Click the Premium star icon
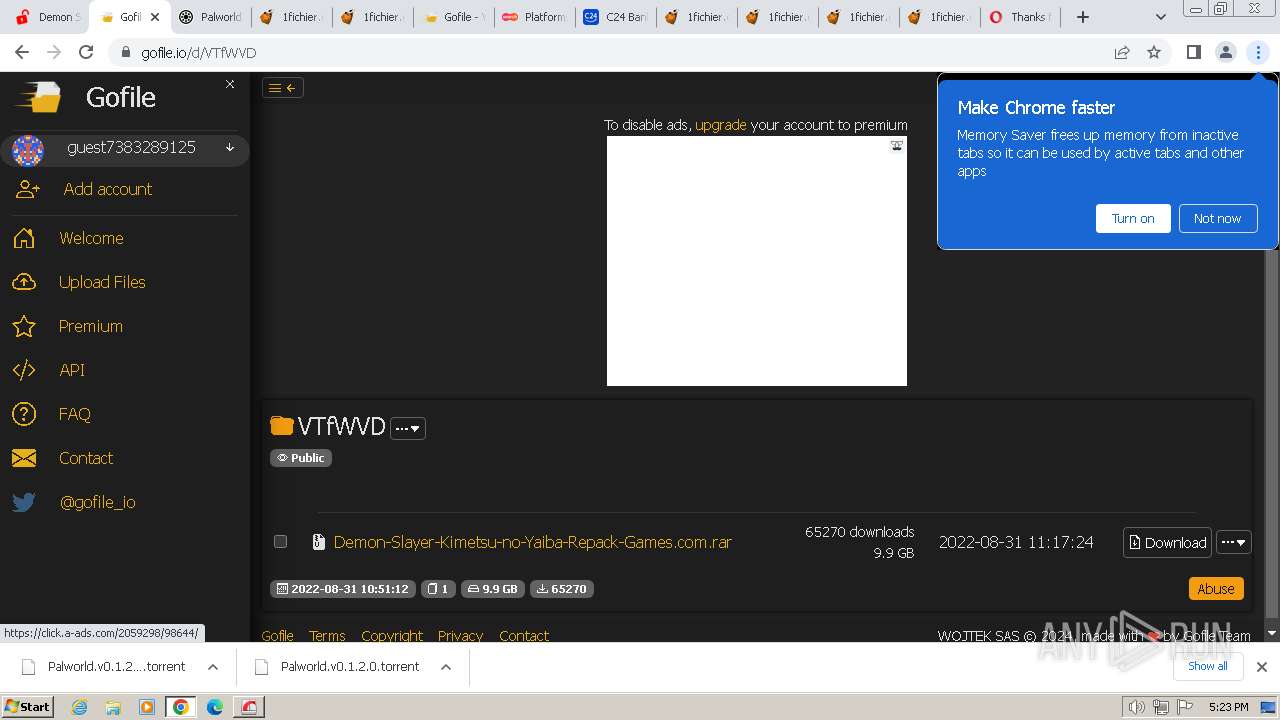 click(24, 326)
